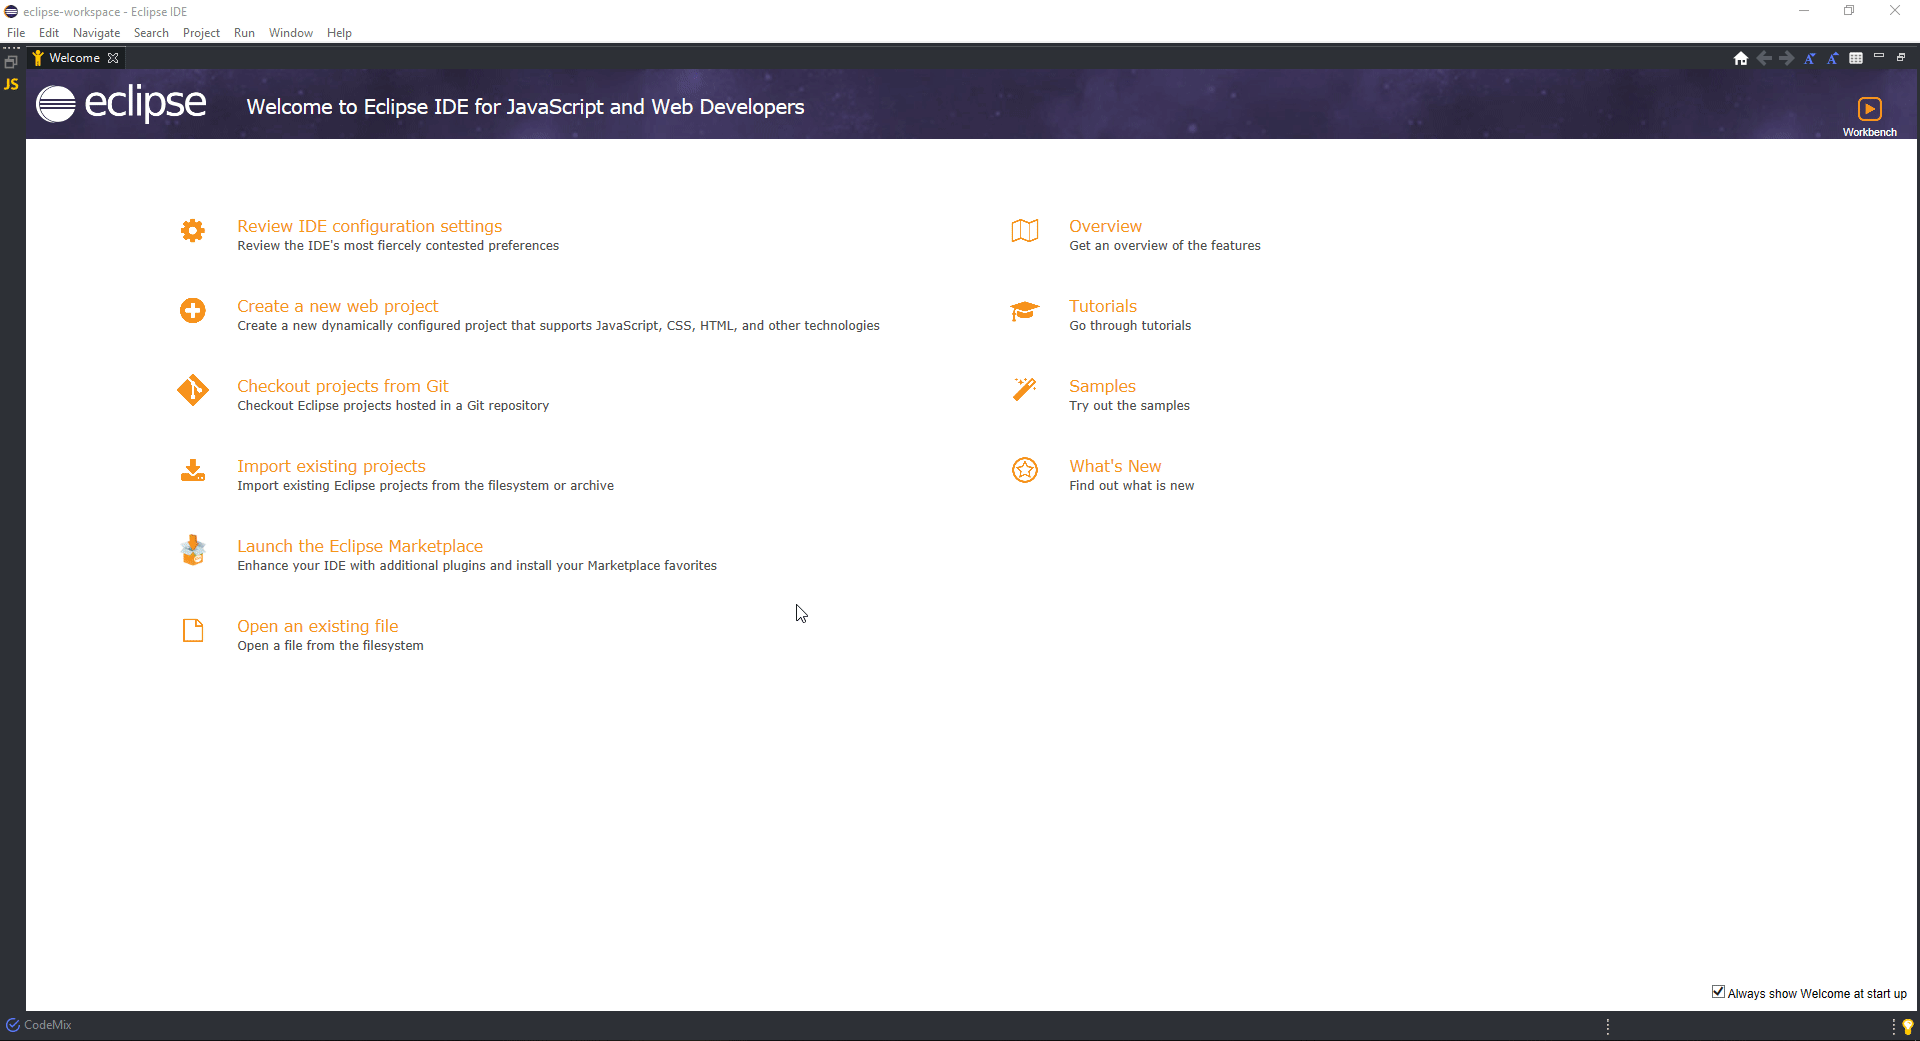Click the Import download-tray icon
The width and height of the screenshot is (1920, 1041).
[x=193, y=470]
